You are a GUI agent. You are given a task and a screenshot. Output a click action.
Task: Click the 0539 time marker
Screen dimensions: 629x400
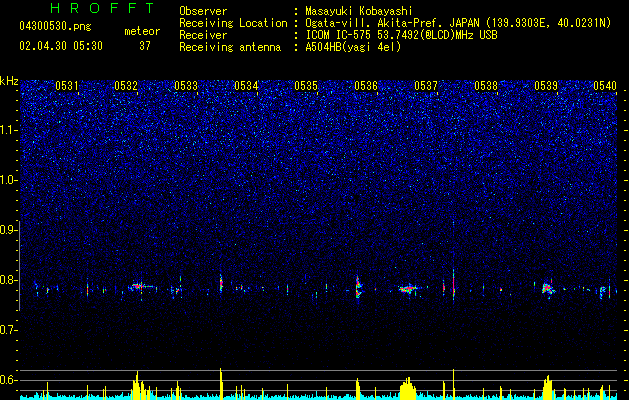point(546,86)
